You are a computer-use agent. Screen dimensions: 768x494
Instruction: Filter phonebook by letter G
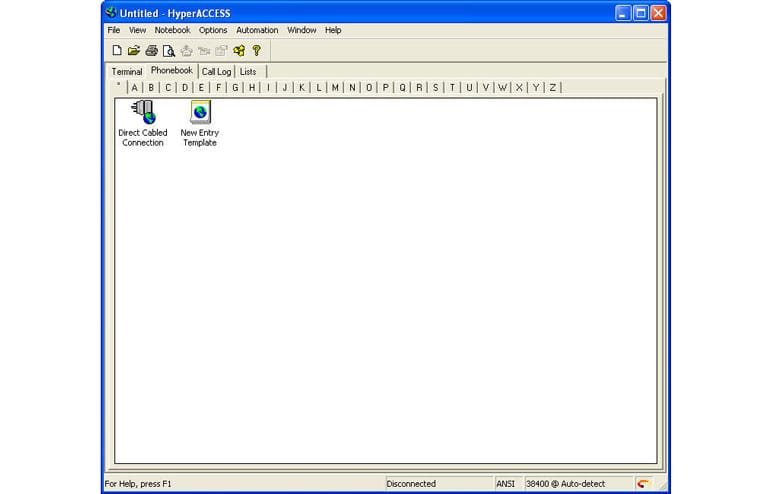click(235, 88)
